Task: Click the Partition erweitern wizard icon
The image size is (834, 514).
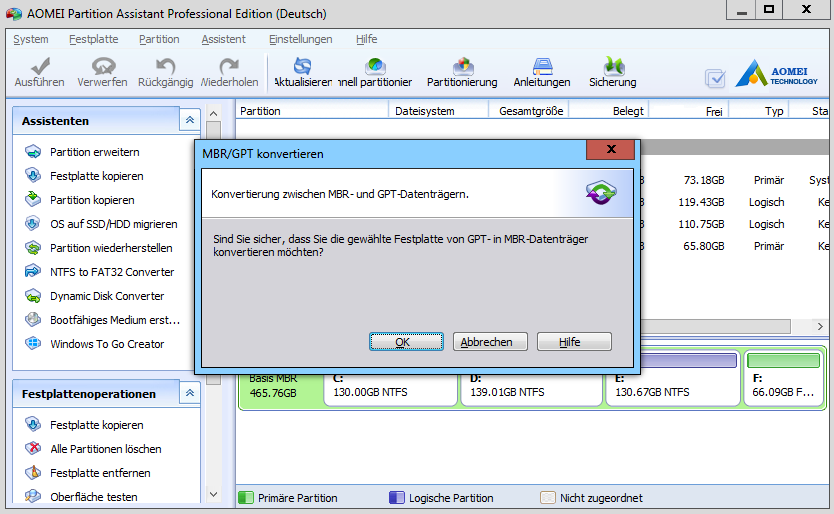Action: point(33,152)
